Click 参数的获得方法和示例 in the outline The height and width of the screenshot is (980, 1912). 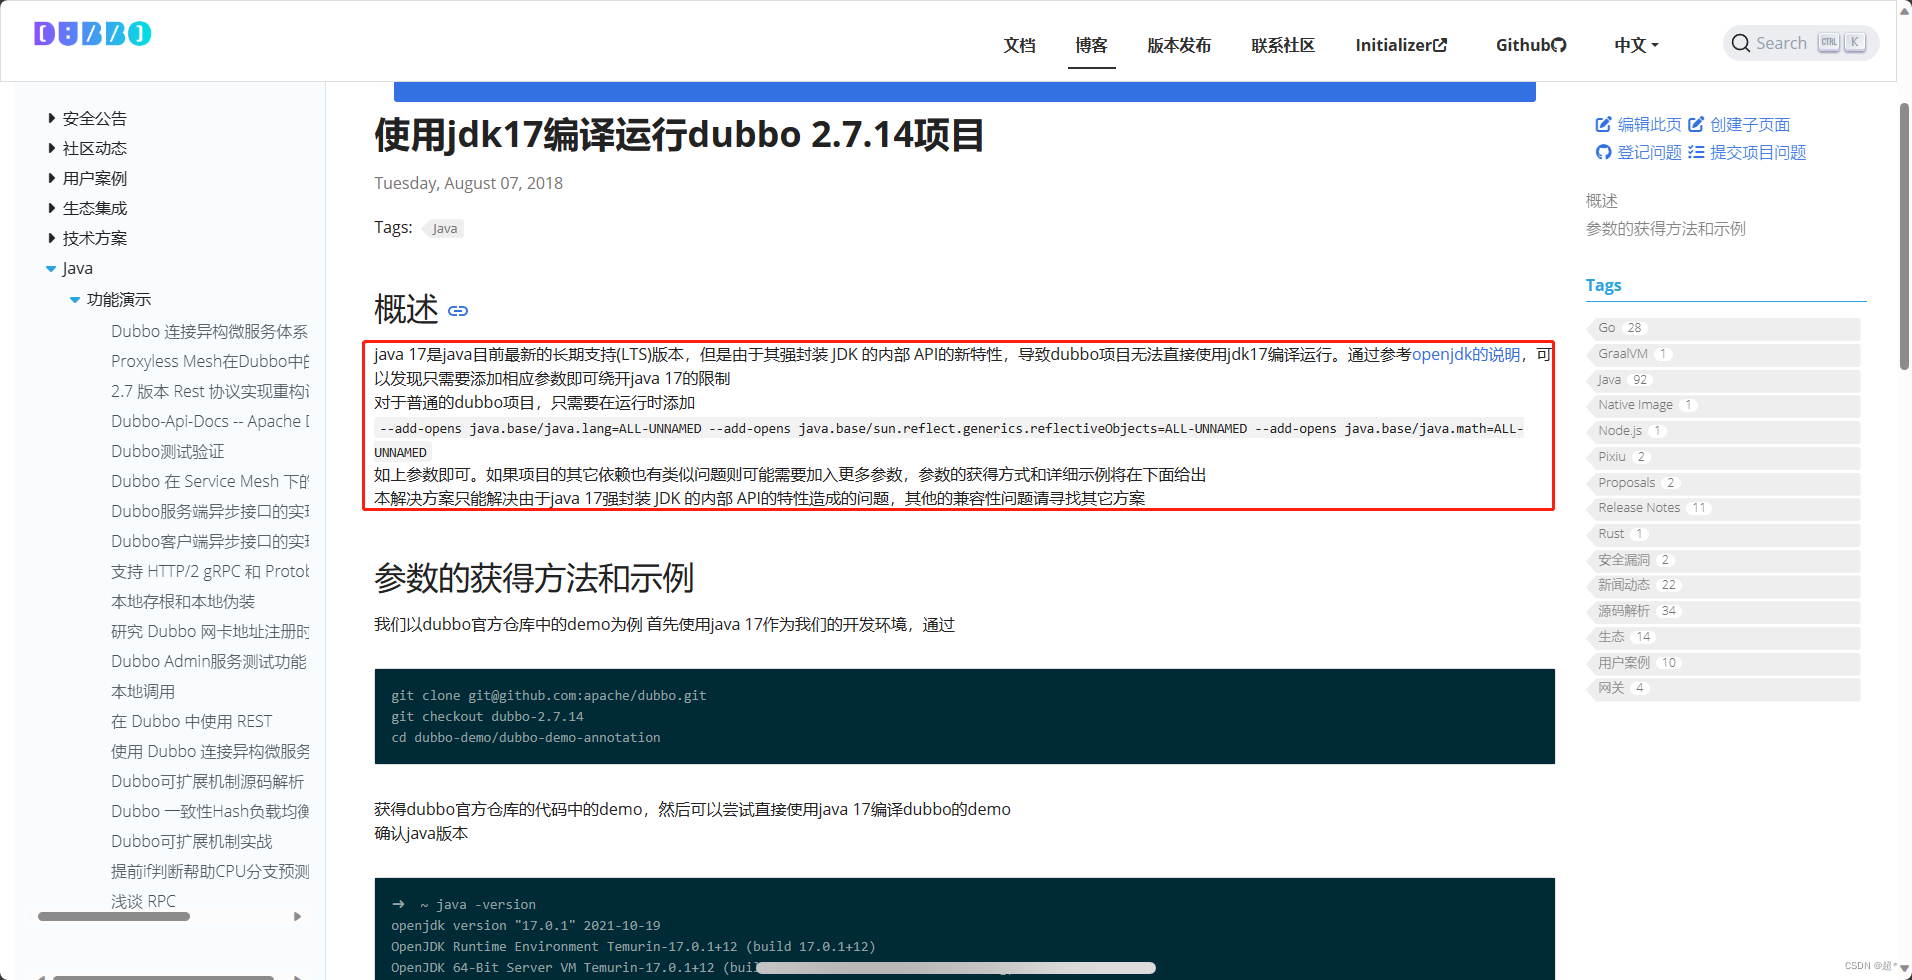click(1666, 228)
